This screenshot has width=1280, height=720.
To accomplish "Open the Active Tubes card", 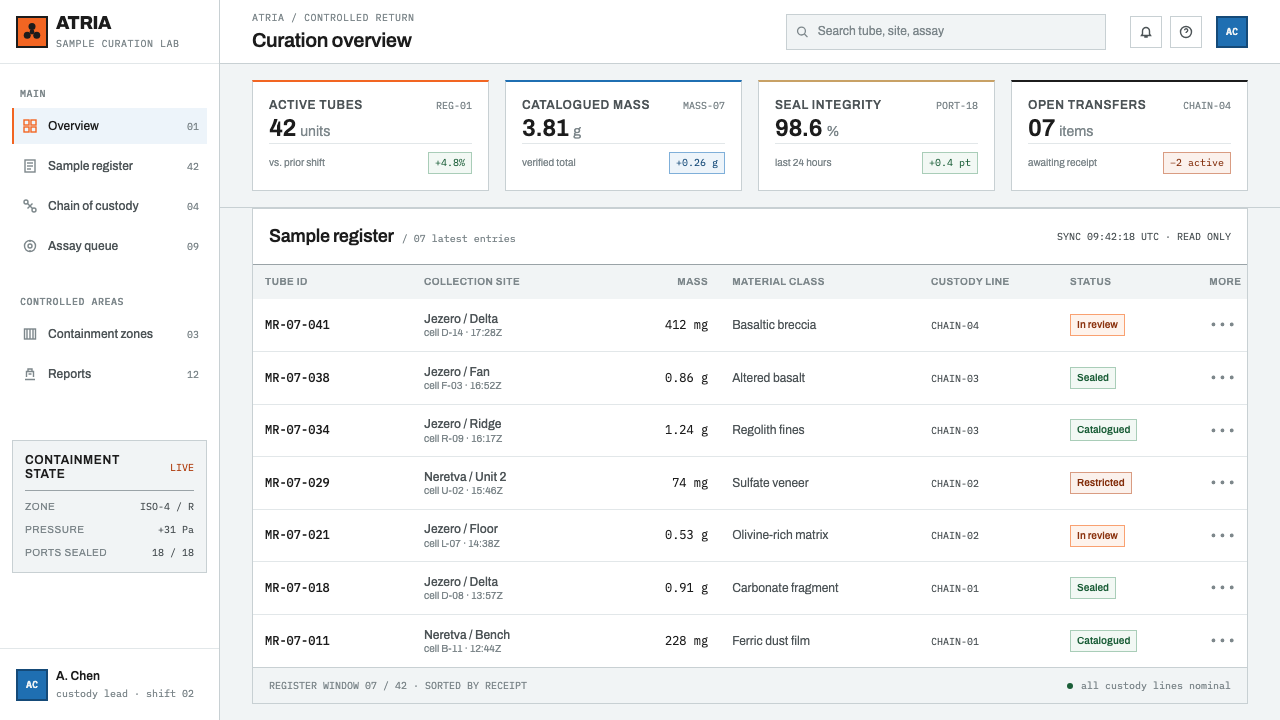I will click(x=371, y=135).
